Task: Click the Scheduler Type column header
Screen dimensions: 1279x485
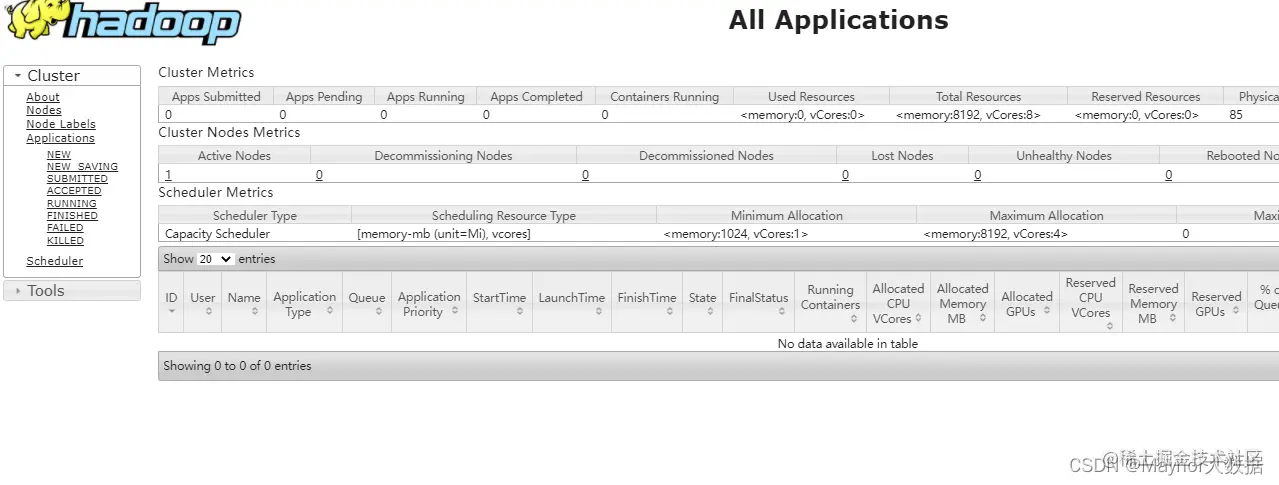Action: [255, 216]
